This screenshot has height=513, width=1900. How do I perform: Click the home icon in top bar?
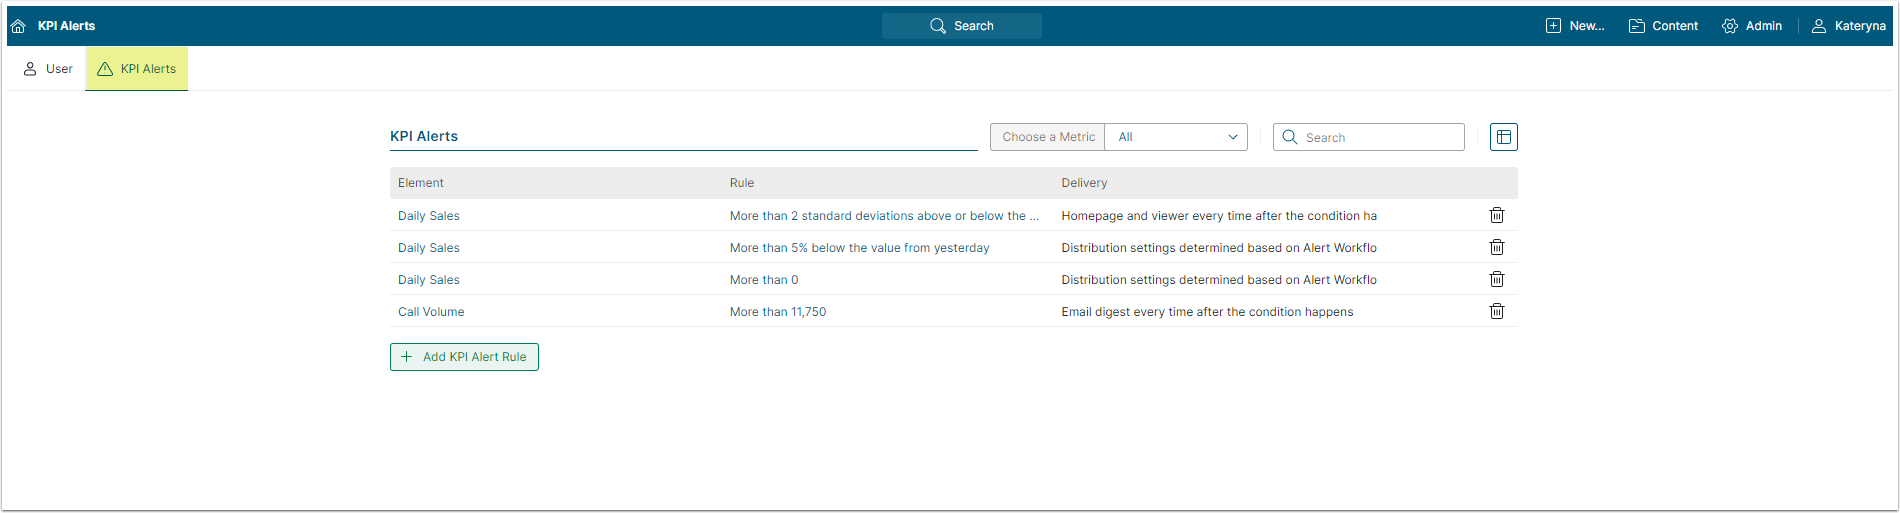click(18, 26)
